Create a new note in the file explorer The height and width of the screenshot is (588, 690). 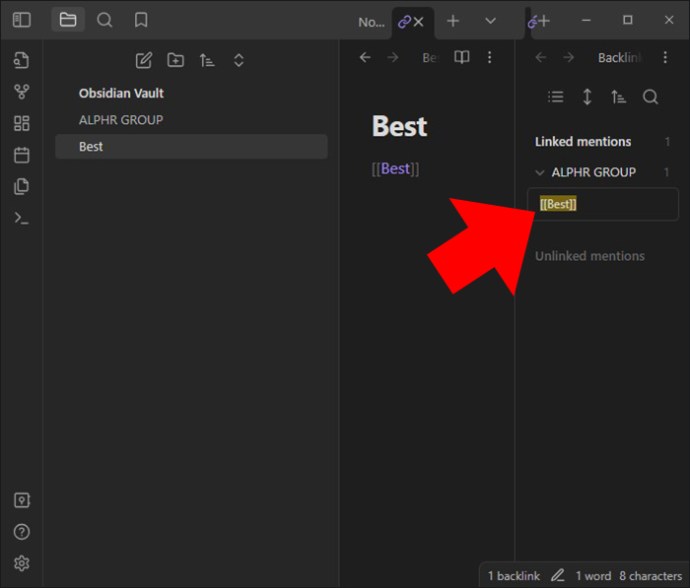click(x=144, y=60)
